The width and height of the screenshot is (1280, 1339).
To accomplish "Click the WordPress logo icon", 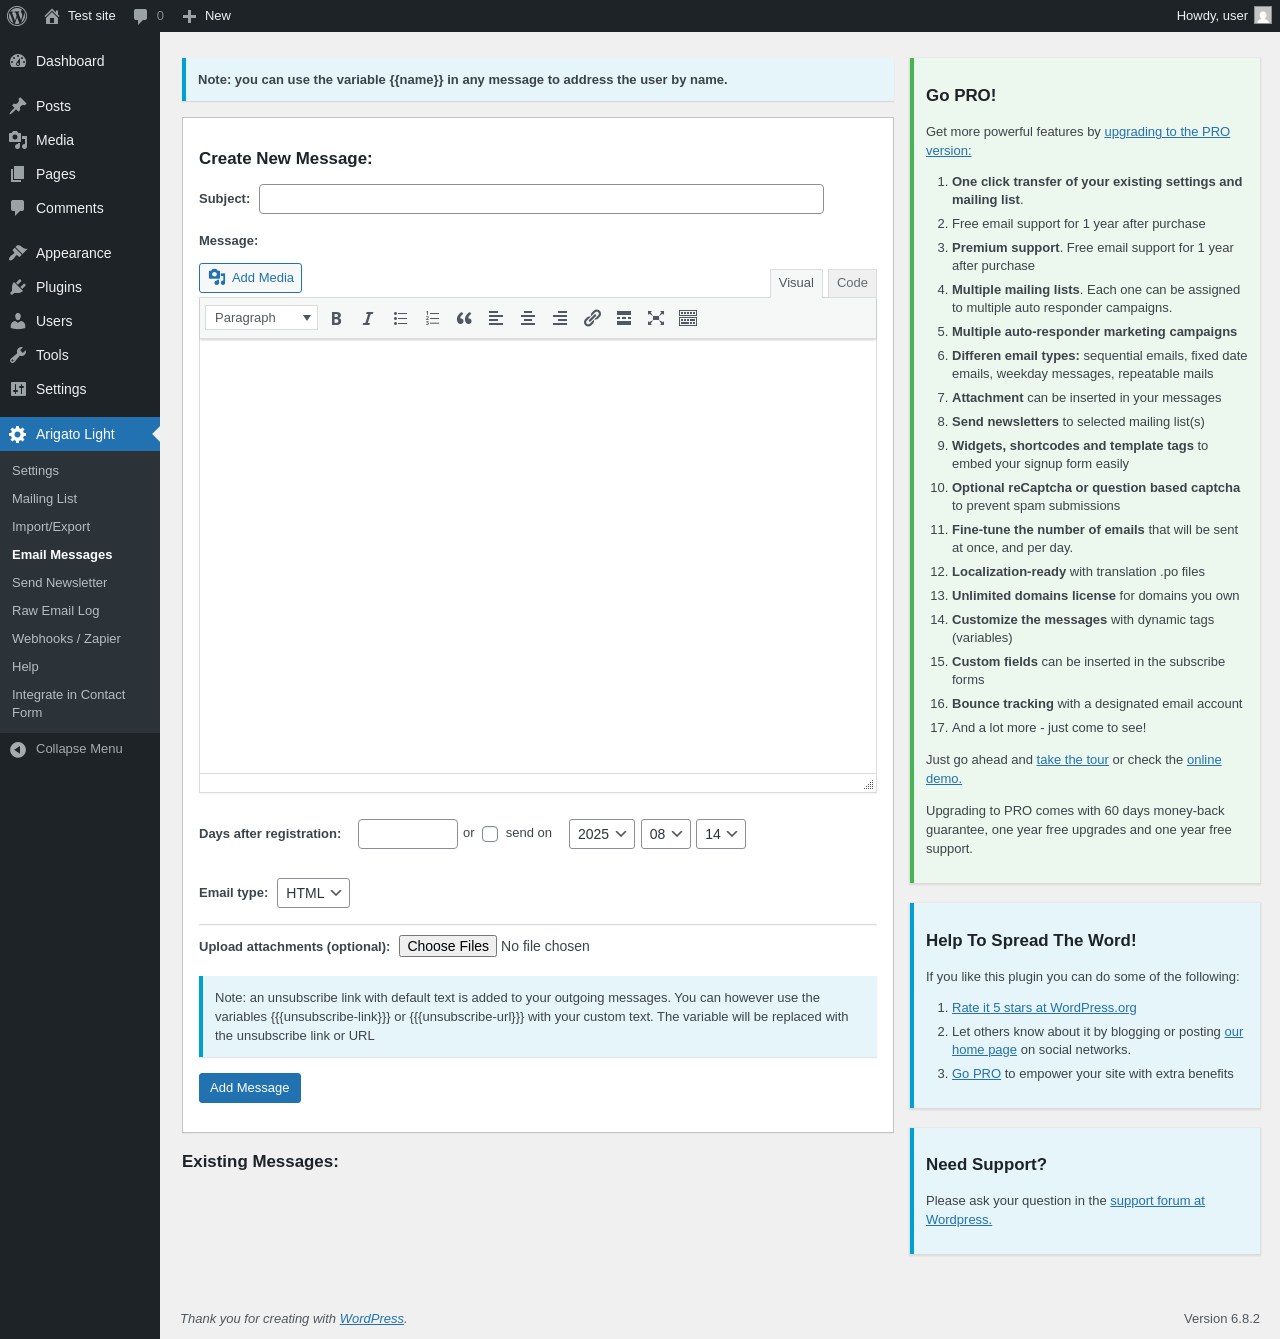I will point(17,16).
